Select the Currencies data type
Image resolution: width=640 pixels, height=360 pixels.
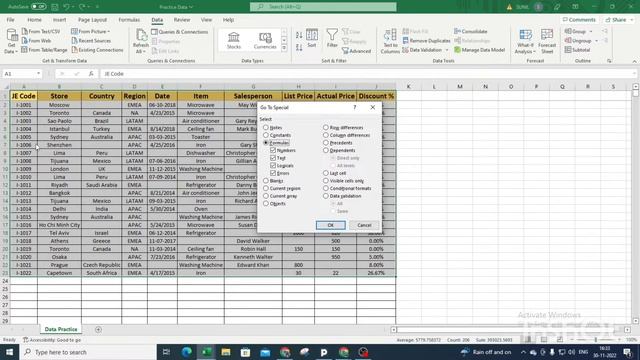pos(265,40)
